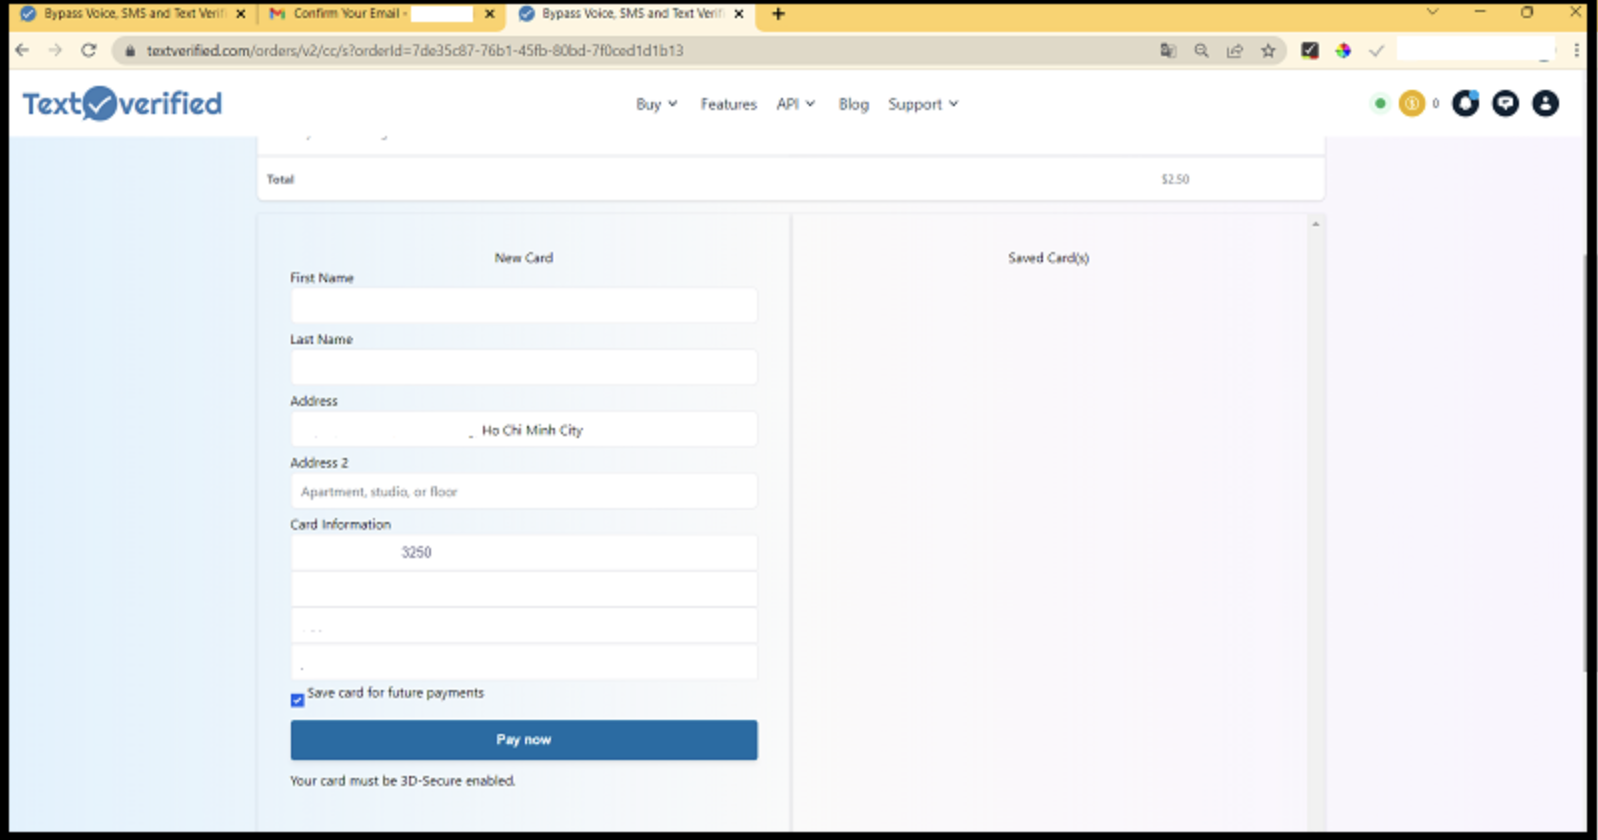Screen dimensions: 1598x840
Task: Expand the Buy dropdown menu
Action: tap(656, 104)
